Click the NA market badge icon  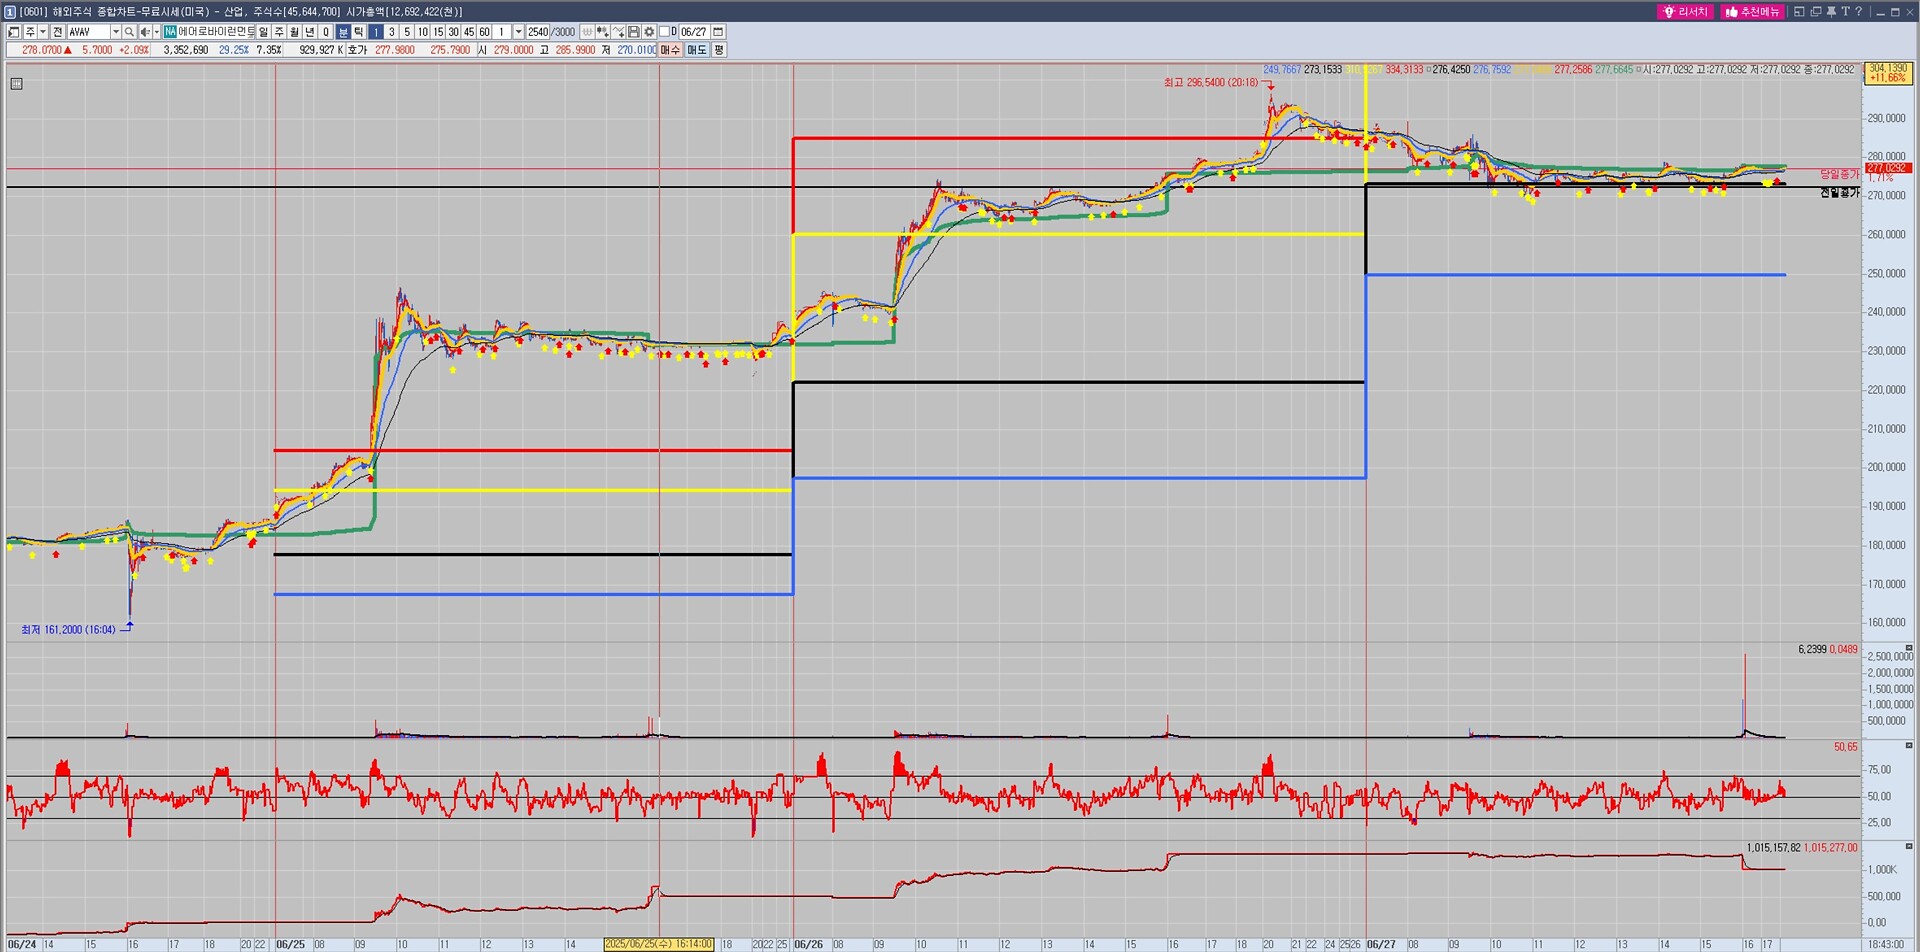coord(170,32)
